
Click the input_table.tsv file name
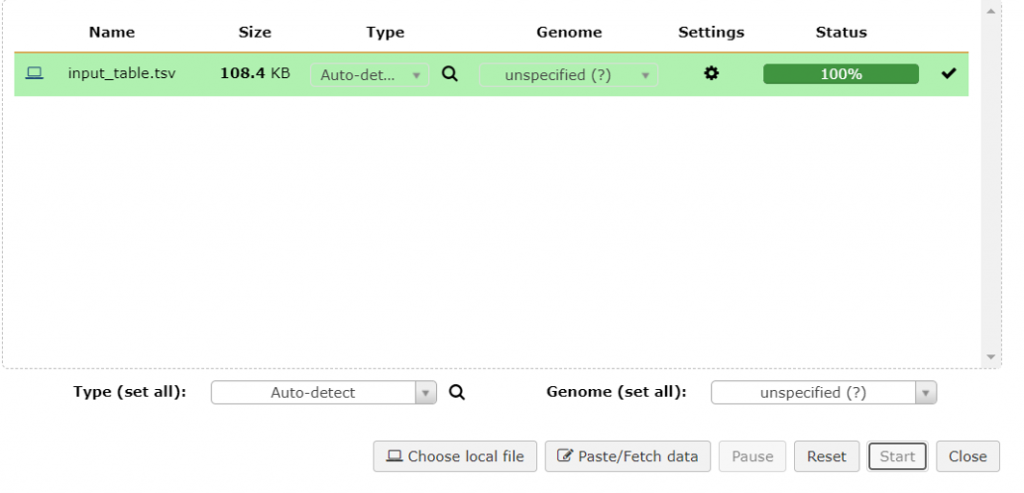[122, 74]
